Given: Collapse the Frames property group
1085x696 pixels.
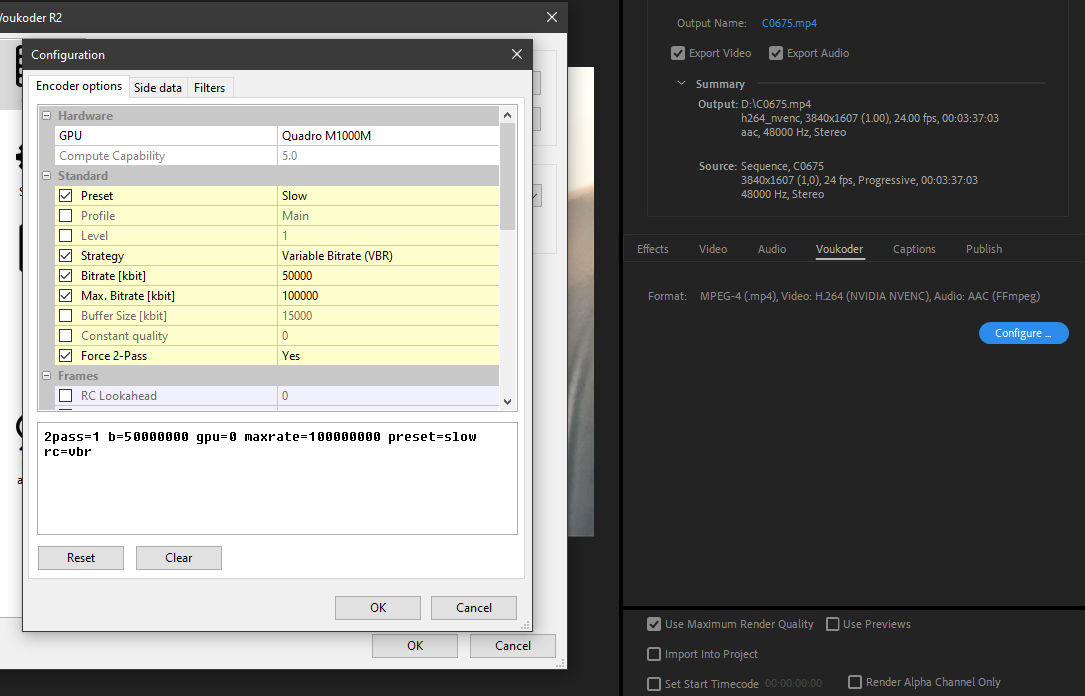Looking at the screenshot, I should (x=47, y=376).
